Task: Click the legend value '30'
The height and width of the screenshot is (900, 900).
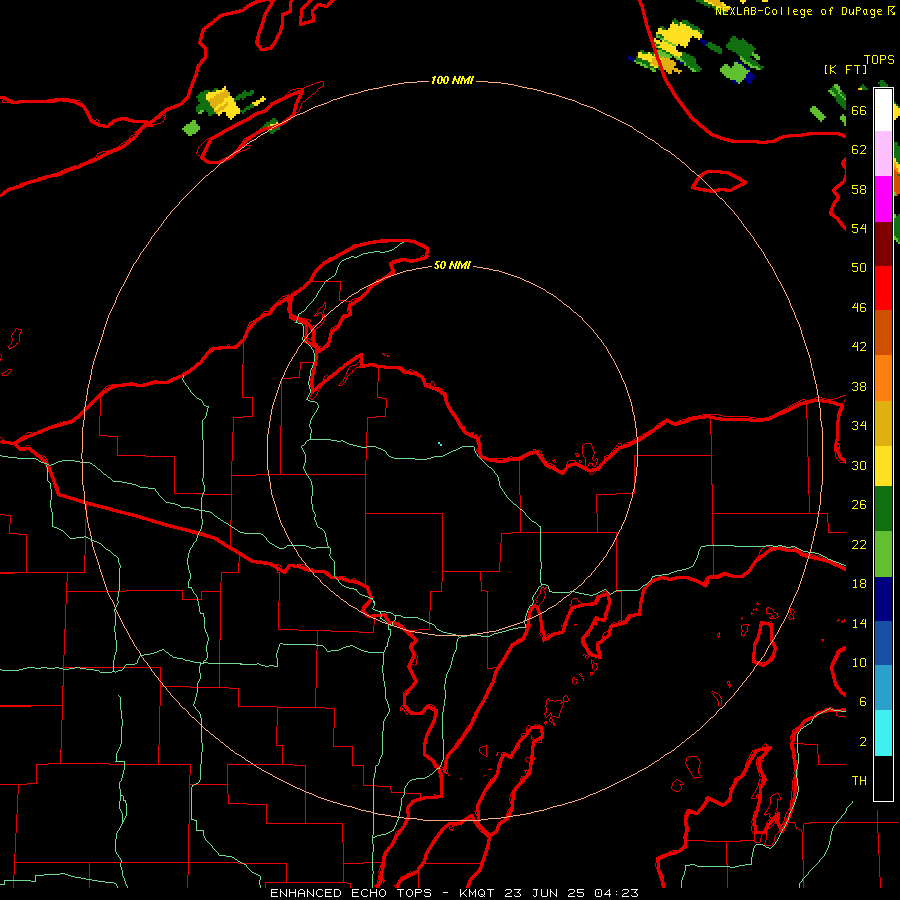Action: pyautogui.click(x=859, y=465)
